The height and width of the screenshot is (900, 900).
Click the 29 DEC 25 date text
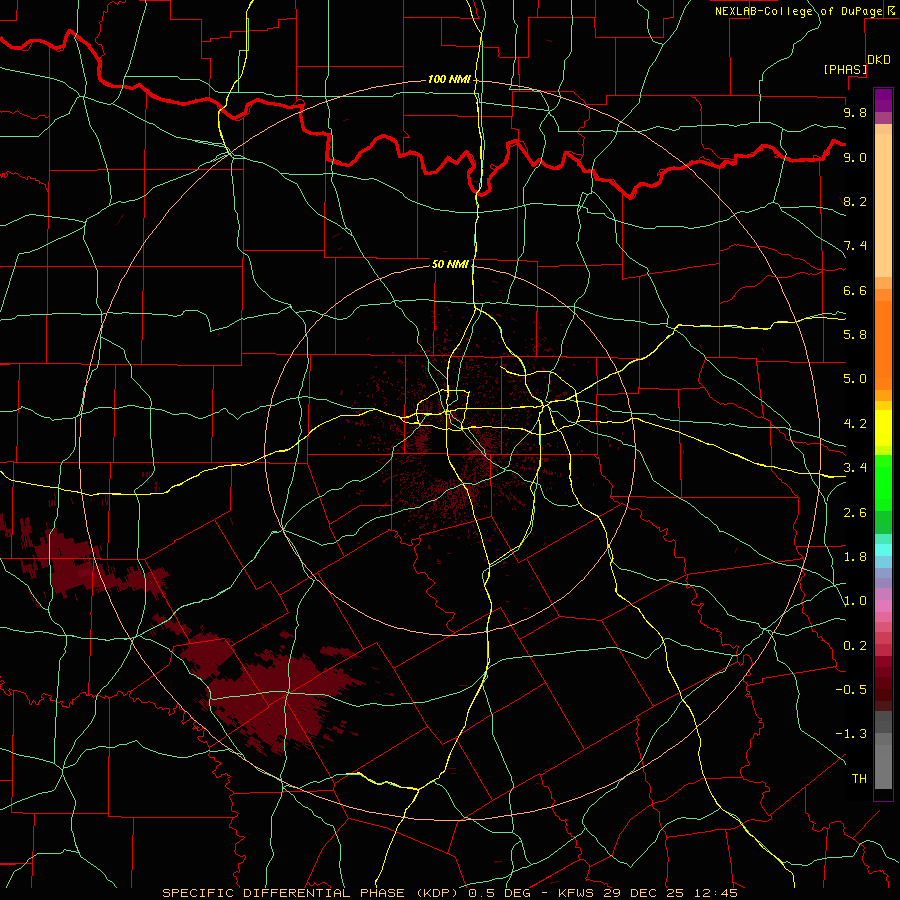(x=641, y=893)
